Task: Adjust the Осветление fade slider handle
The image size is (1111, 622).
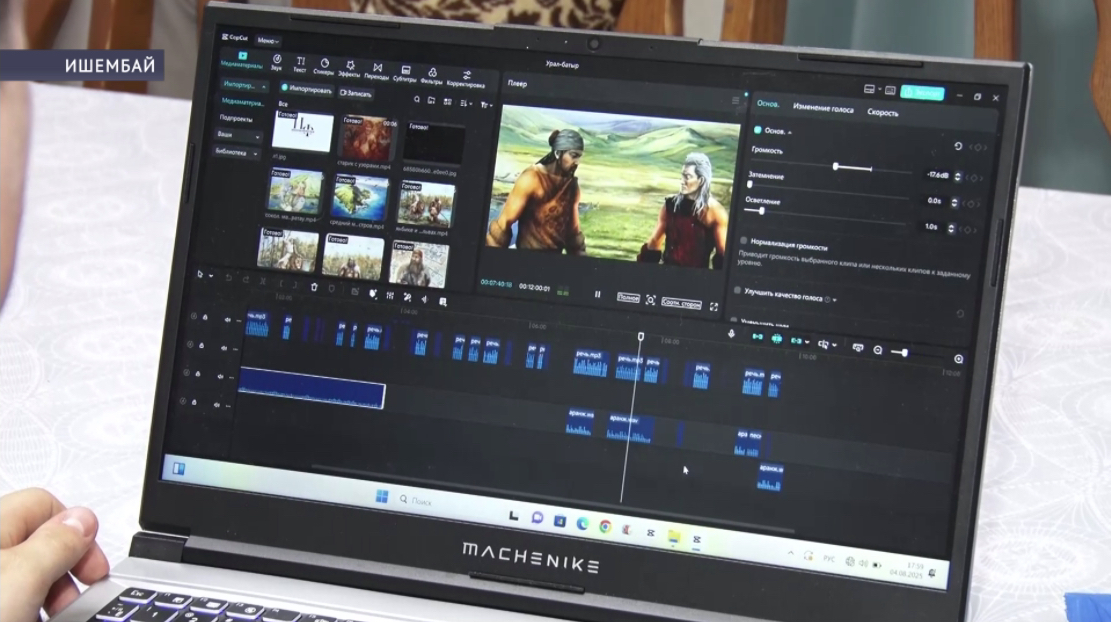Action: (762, 211)
